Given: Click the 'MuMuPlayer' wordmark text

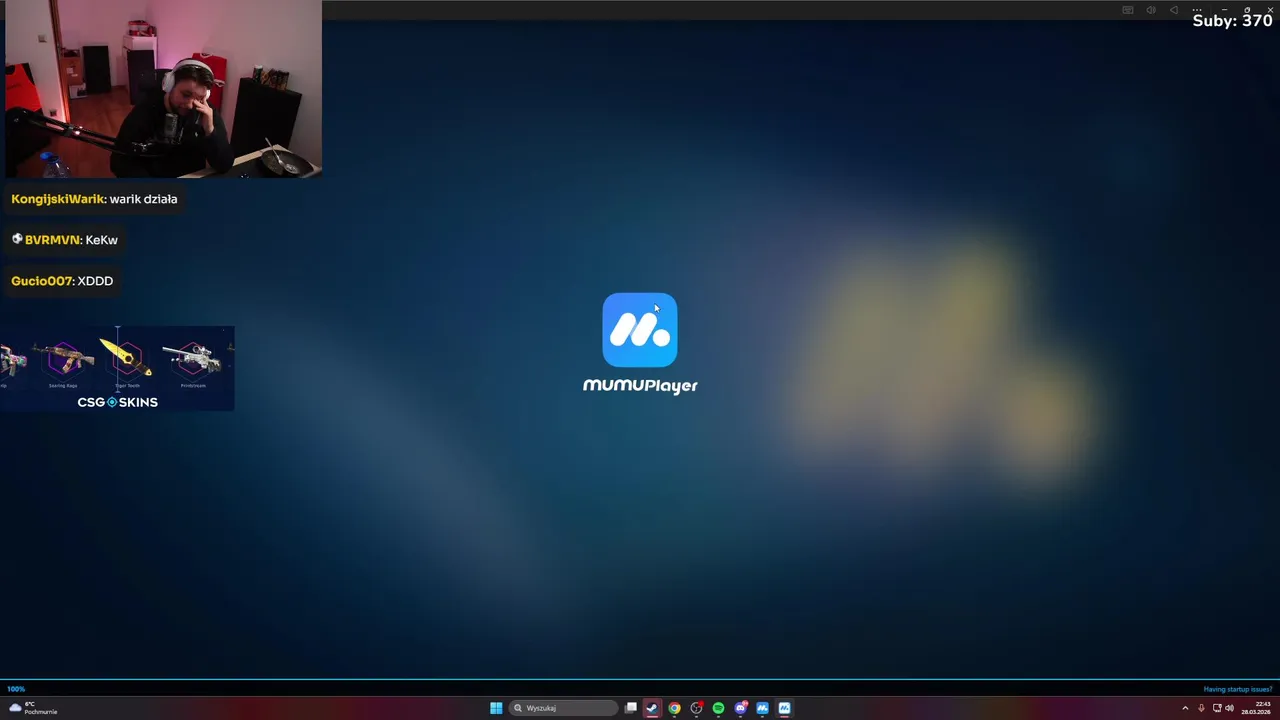Looking at the screenshot, I should click(x=640, y=386).
